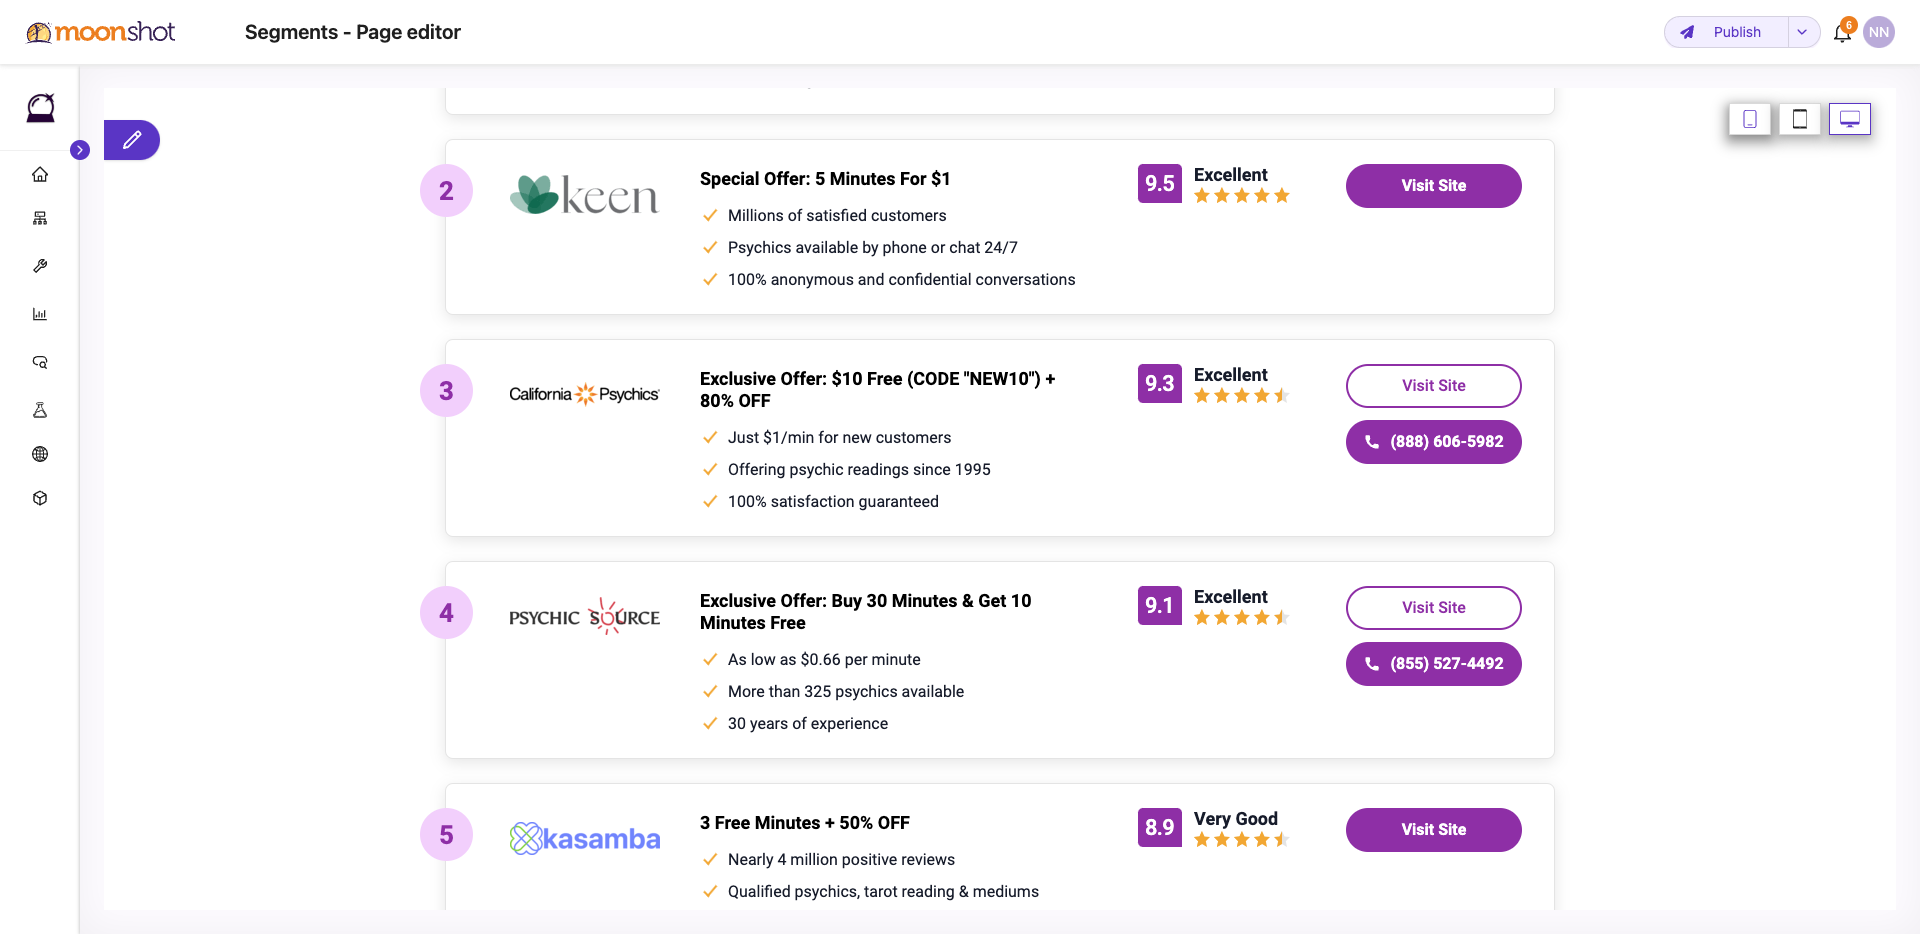Call (888) 606-5982 button
This screenshot has height=934, width=1920.
point(1434,442)
